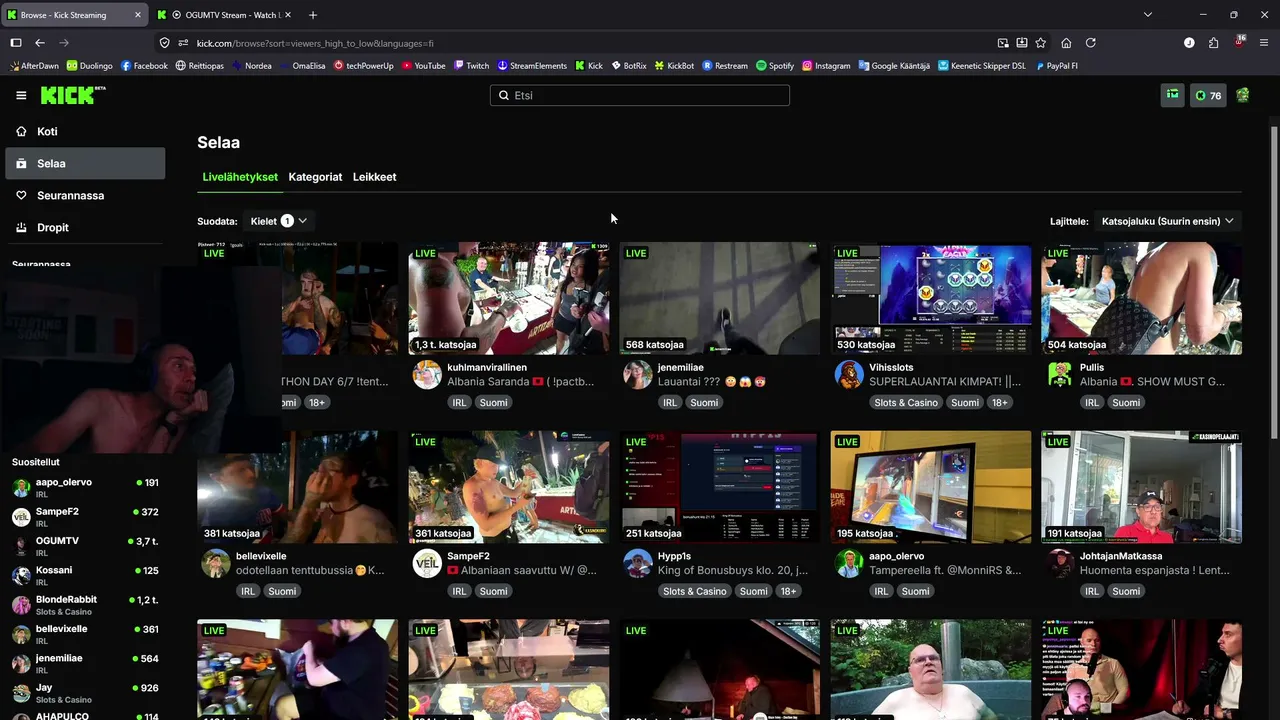This screenshot has height=720, width=1280.
Task: Click the Etsi search field
Action: click(x=640, y=95)
